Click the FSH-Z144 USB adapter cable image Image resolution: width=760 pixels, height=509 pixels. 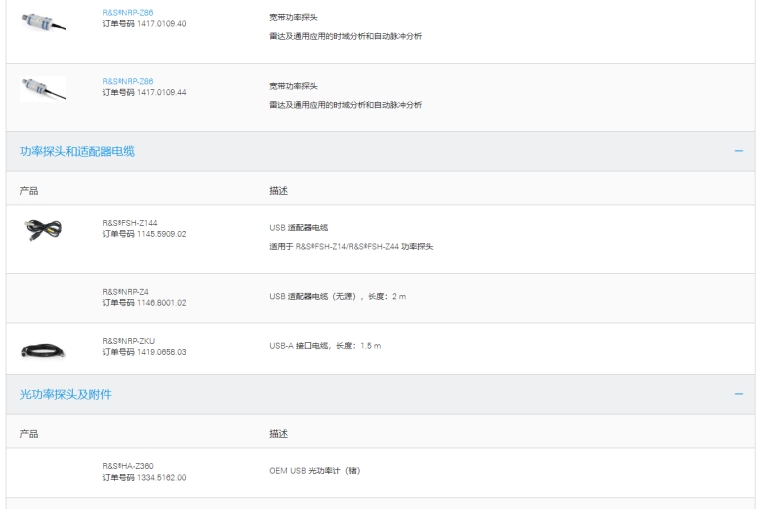click(x=43, y=228)
